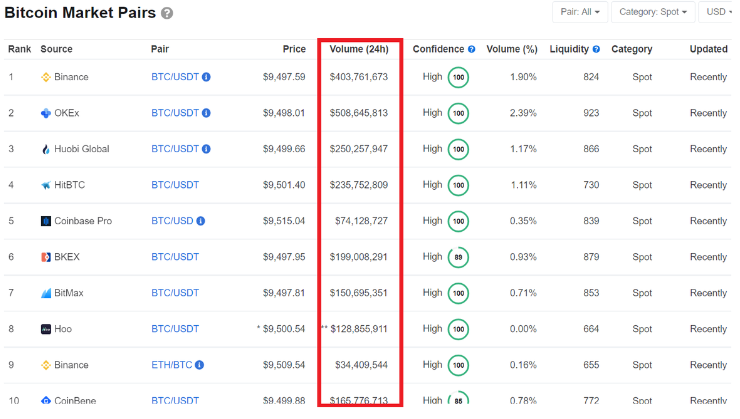
Task: Click the price $9,497.59
Action: point(284,77)
